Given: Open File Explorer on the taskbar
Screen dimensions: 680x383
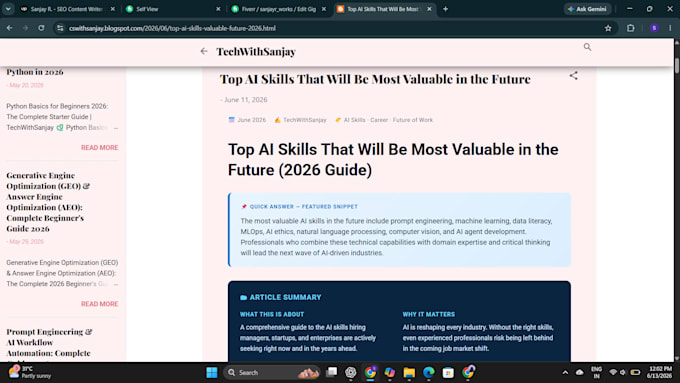Looking at the screenshot, I should 409,372.
